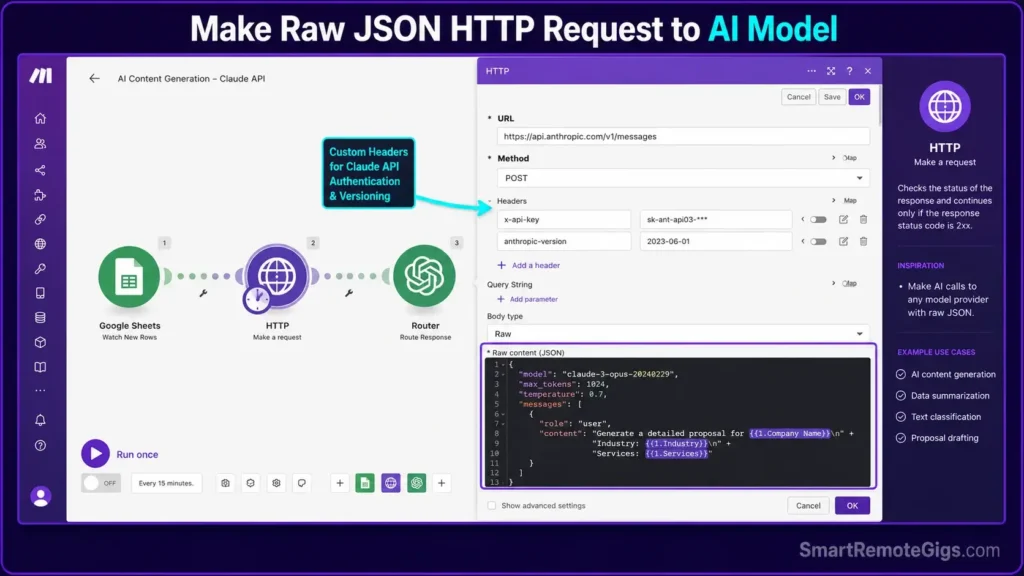
Task: Click the bottom toolbar OpenAI icon
Action: (417, 483)
